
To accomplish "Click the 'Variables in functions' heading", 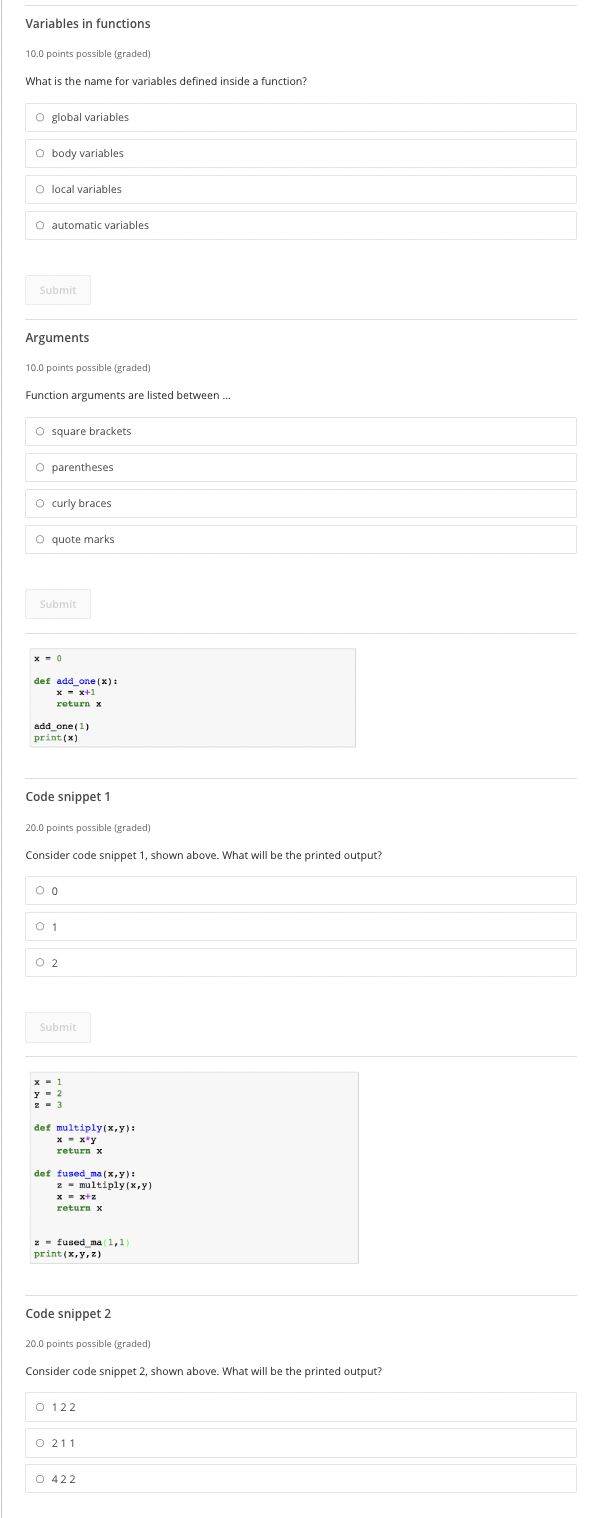I will tap(88, 23).
